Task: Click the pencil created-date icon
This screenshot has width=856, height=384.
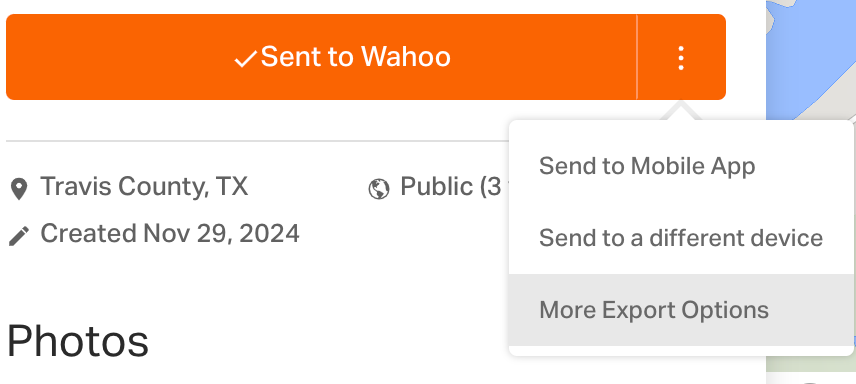Action: [x=19, y=237]
